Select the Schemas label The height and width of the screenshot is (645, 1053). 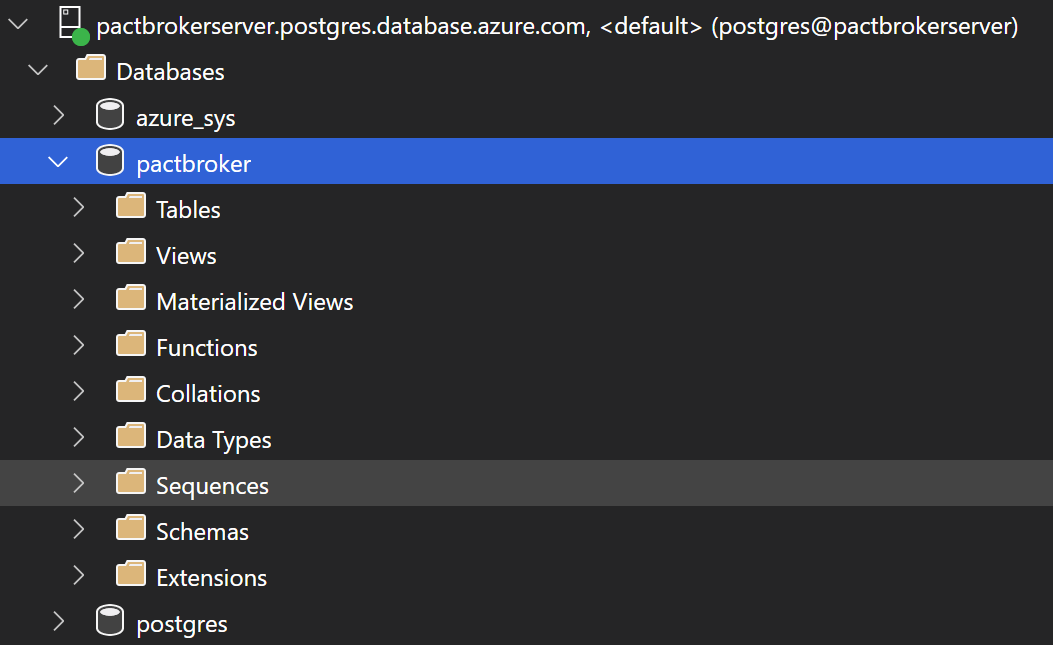(202, 532)
